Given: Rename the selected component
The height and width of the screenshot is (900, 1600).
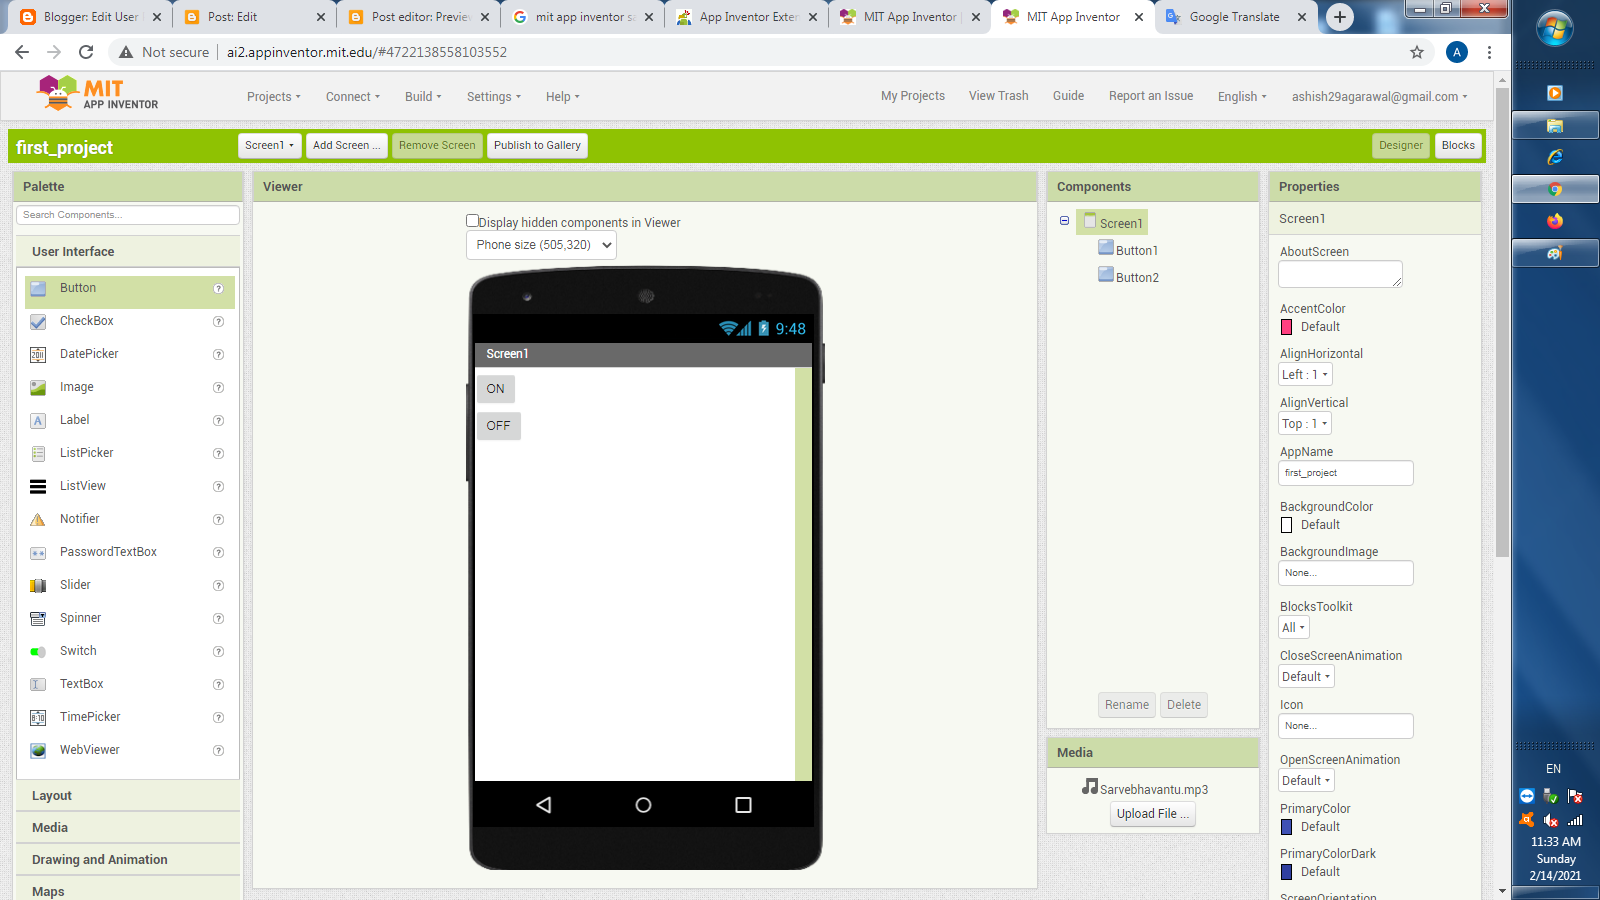Looking at the screenshot, I should pyautogui.click(x=1126, y=704).
